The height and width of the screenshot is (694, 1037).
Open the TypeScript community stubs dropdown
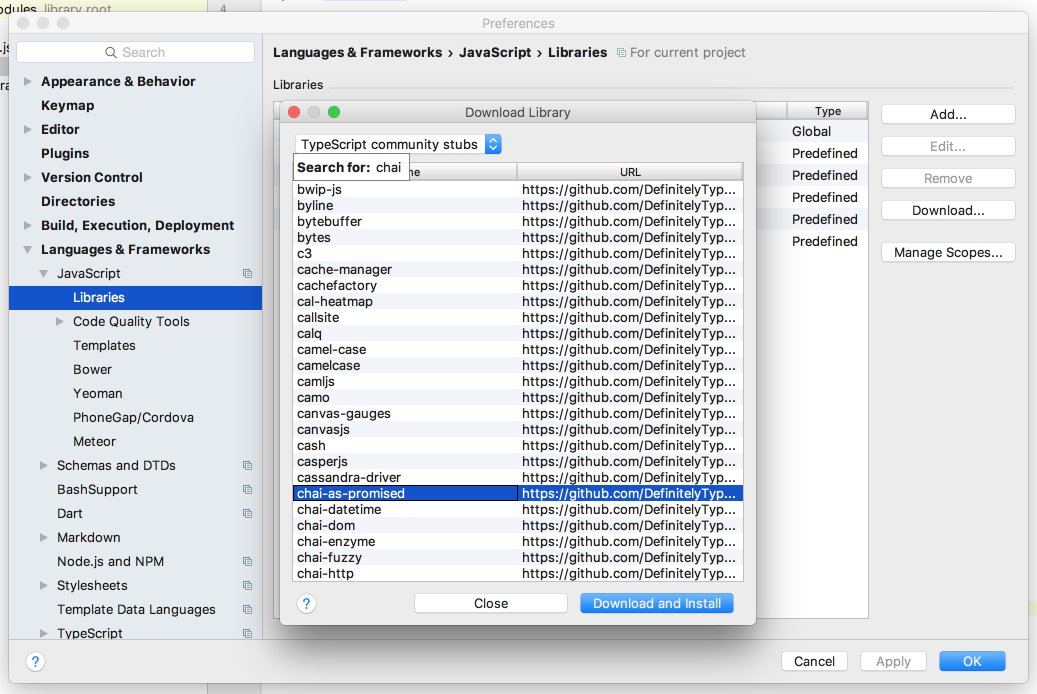tap(398, 144)
